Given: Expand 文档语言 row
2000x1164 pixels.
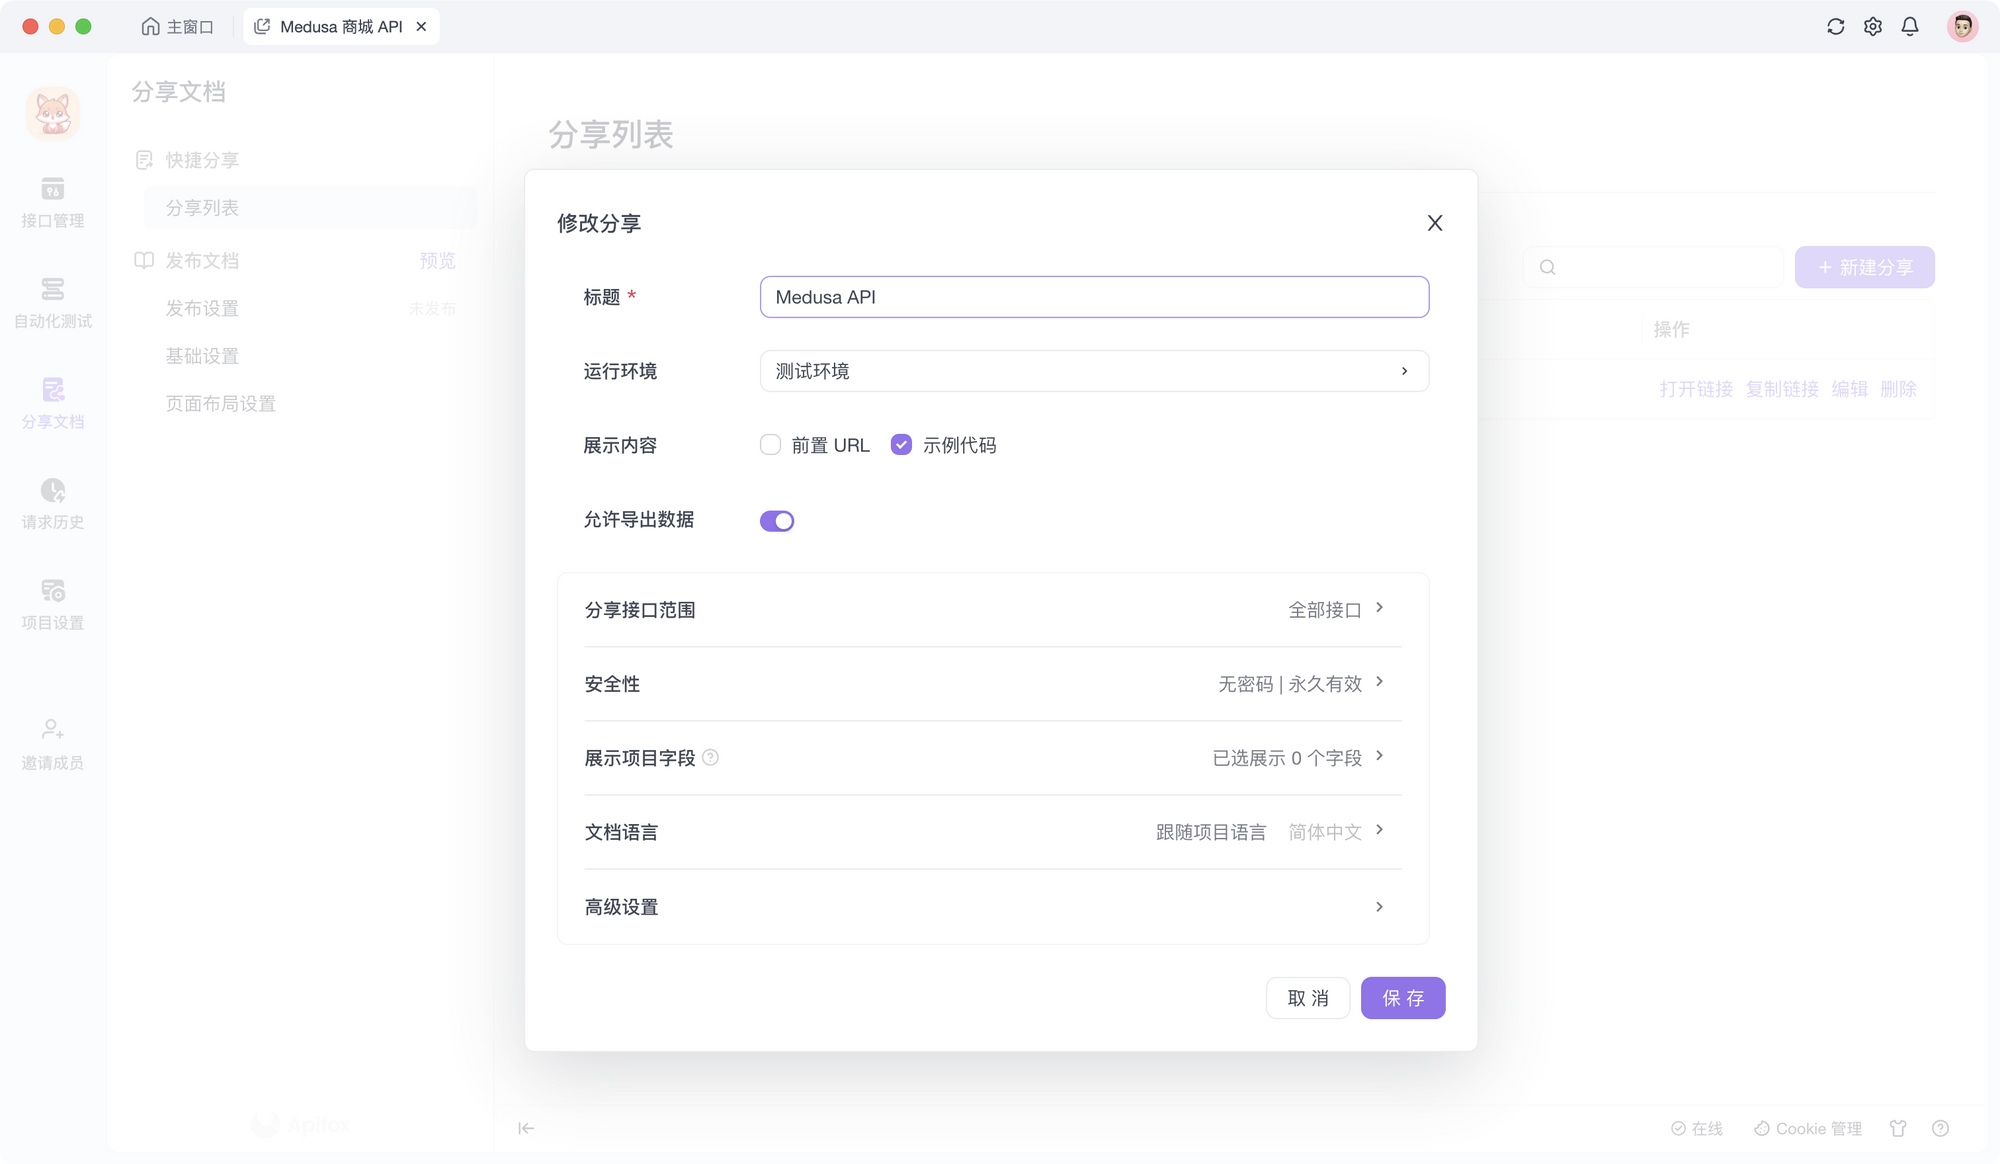Looking at the screenshot, I should click(993, 832).
